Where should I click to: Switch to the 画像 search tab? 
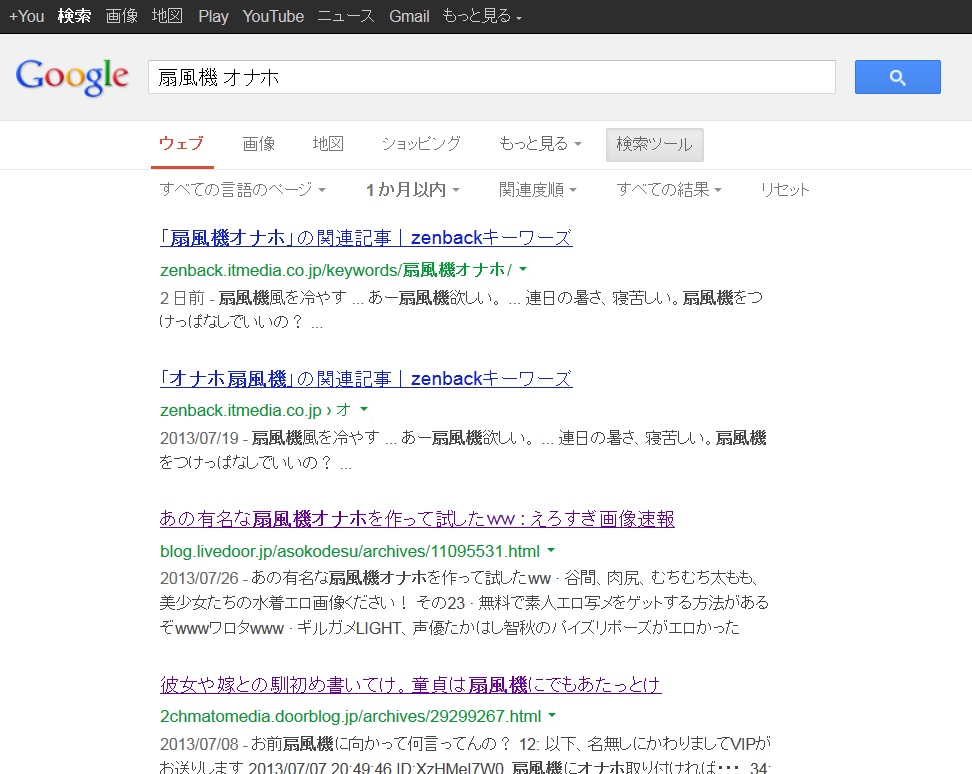tap(259, 144)
